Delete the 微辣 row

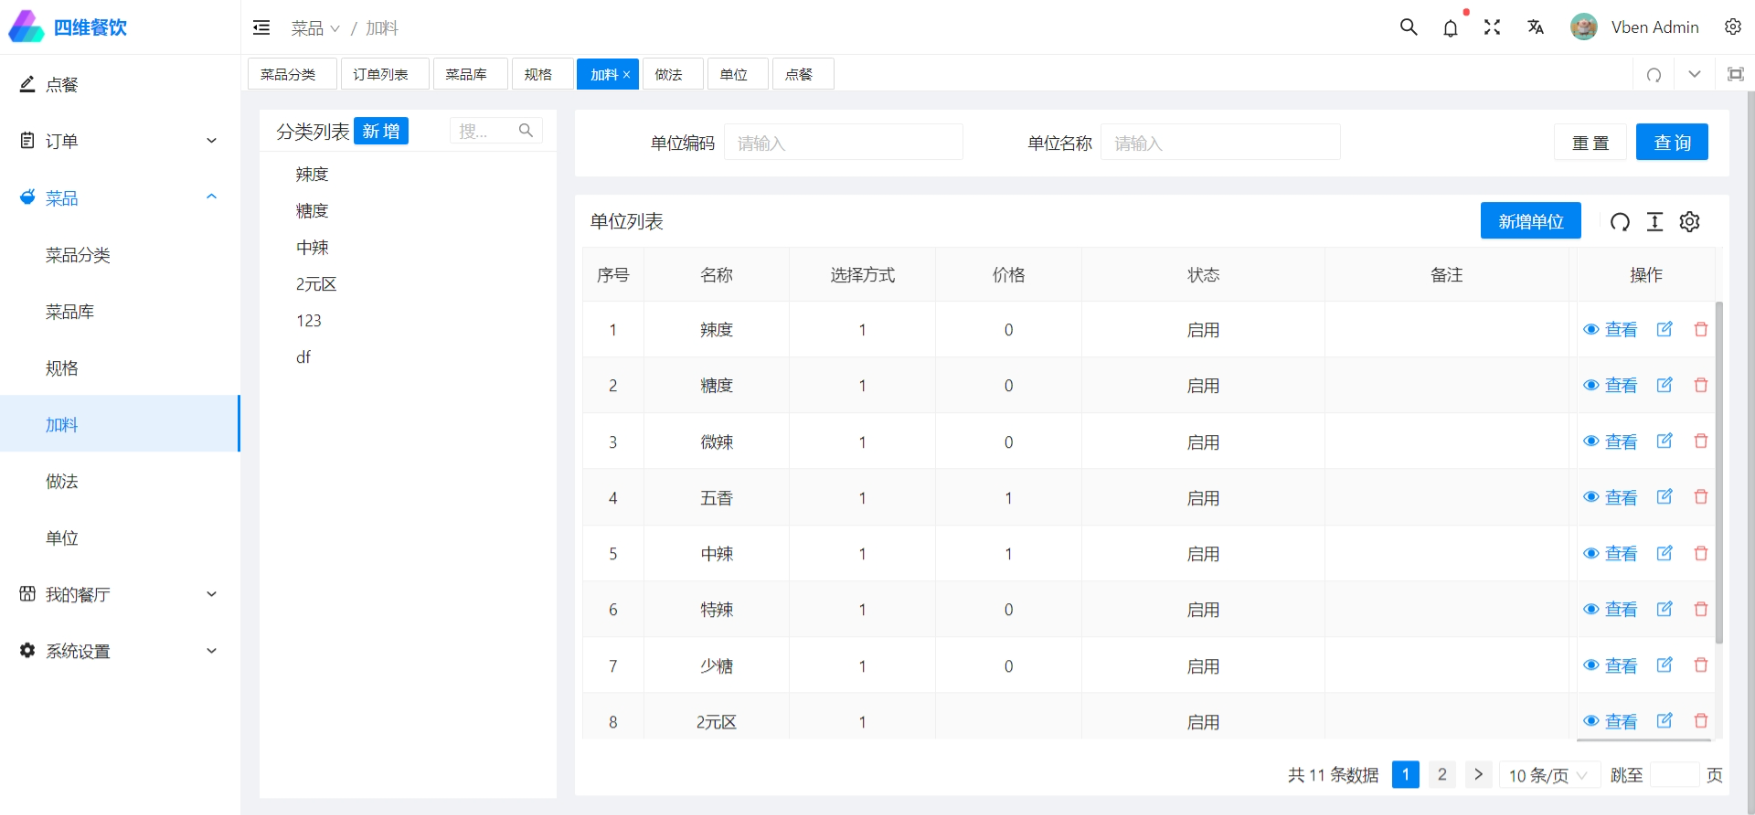click(1700, 441)
